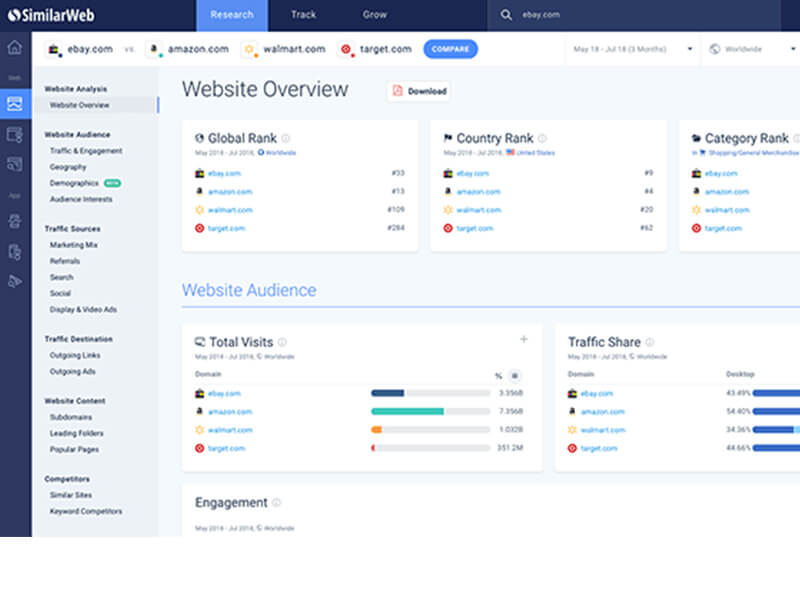Click the globe icon beside Worldwide
Image resolution: width=800 pixels, height=600 pixels.
tap(715, 49)
